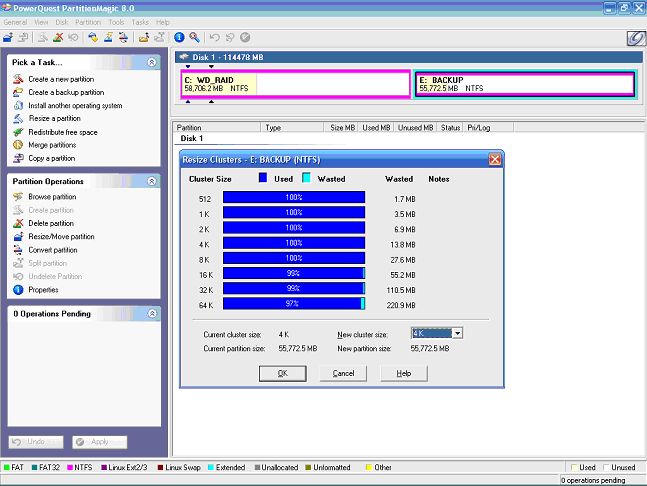
Task: Click the Create a new partition icon
Action: (18, 79)
